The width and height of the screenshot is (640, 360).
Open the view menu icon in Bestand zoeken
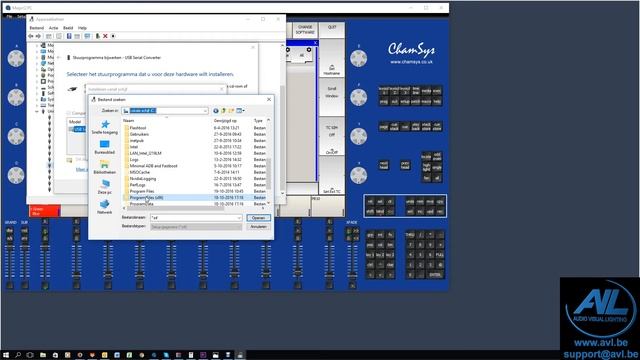pos(240,111)
